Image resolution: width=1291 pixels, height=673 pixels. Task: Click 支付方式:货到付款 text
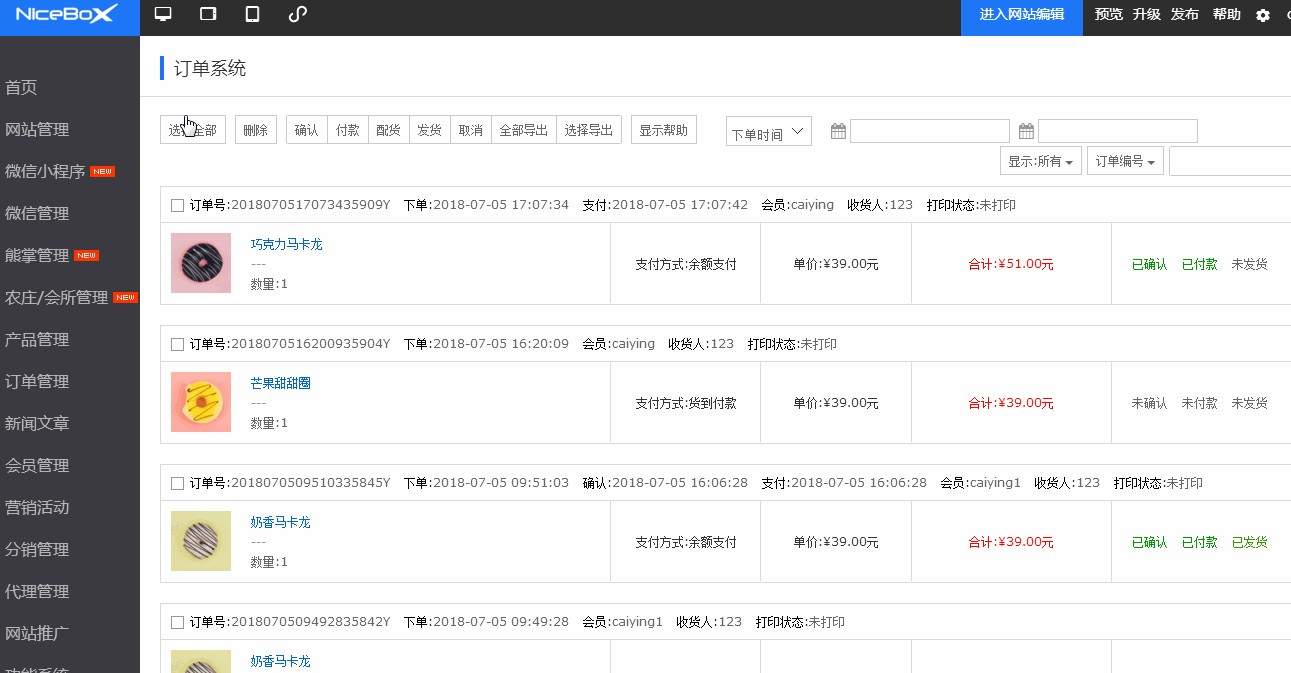pyautogui.click(x=686, y=403)
